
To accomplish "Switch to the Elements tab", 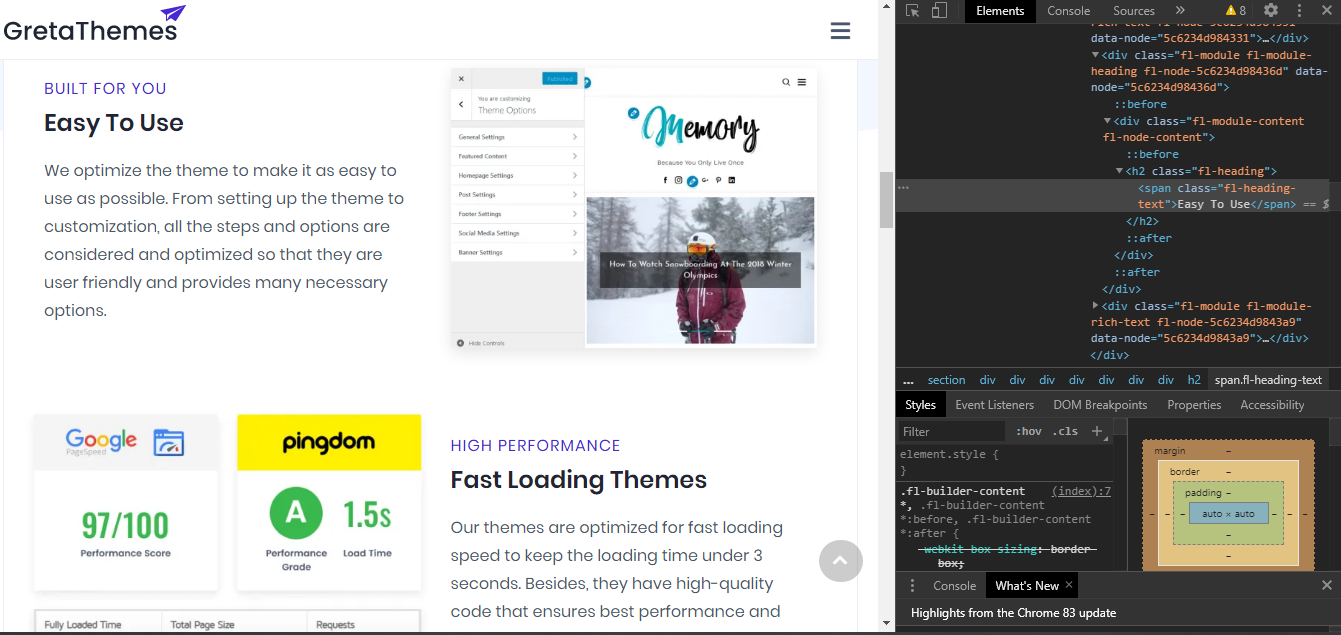I will [x=1000, y=11].
